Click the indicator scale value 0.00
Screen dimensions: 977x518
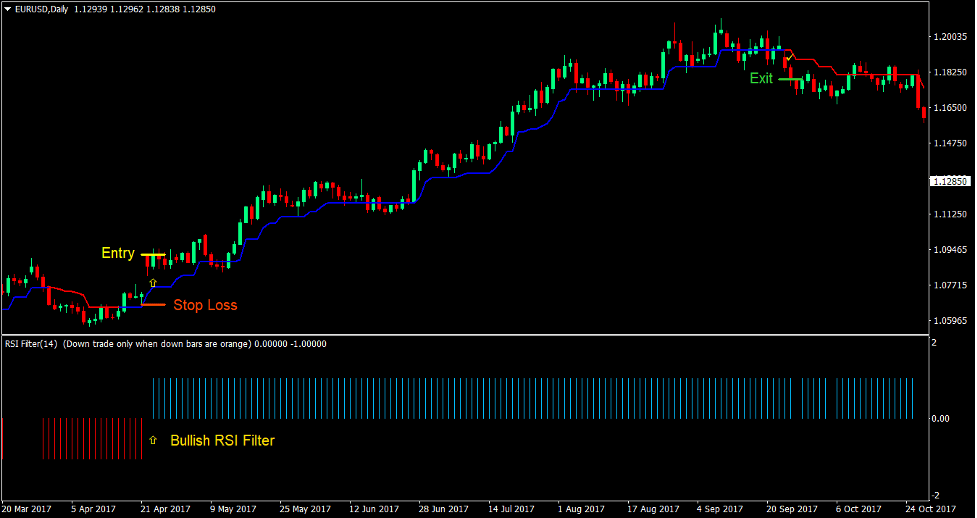(941, 419)
